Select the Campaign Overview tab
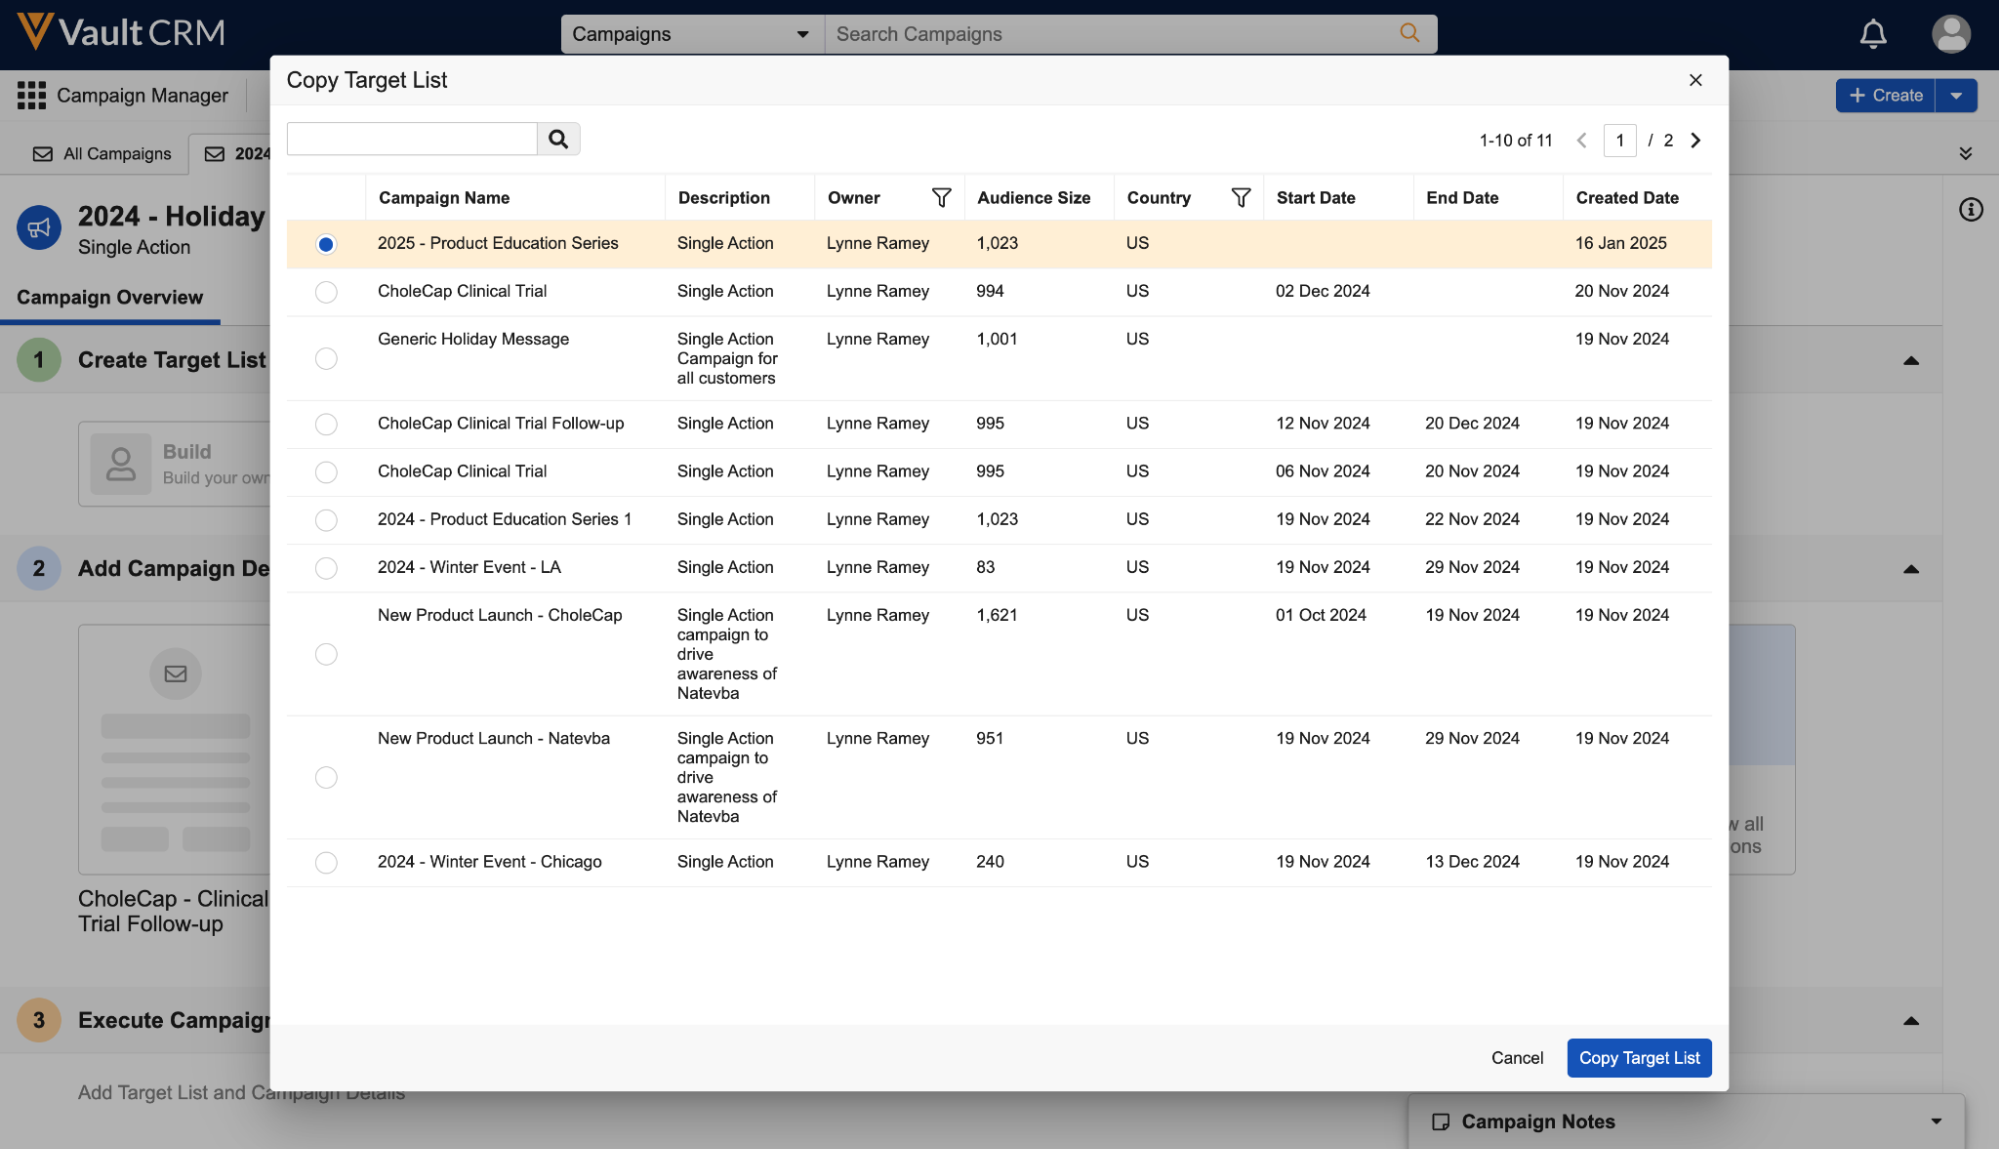 coord(110,298)
